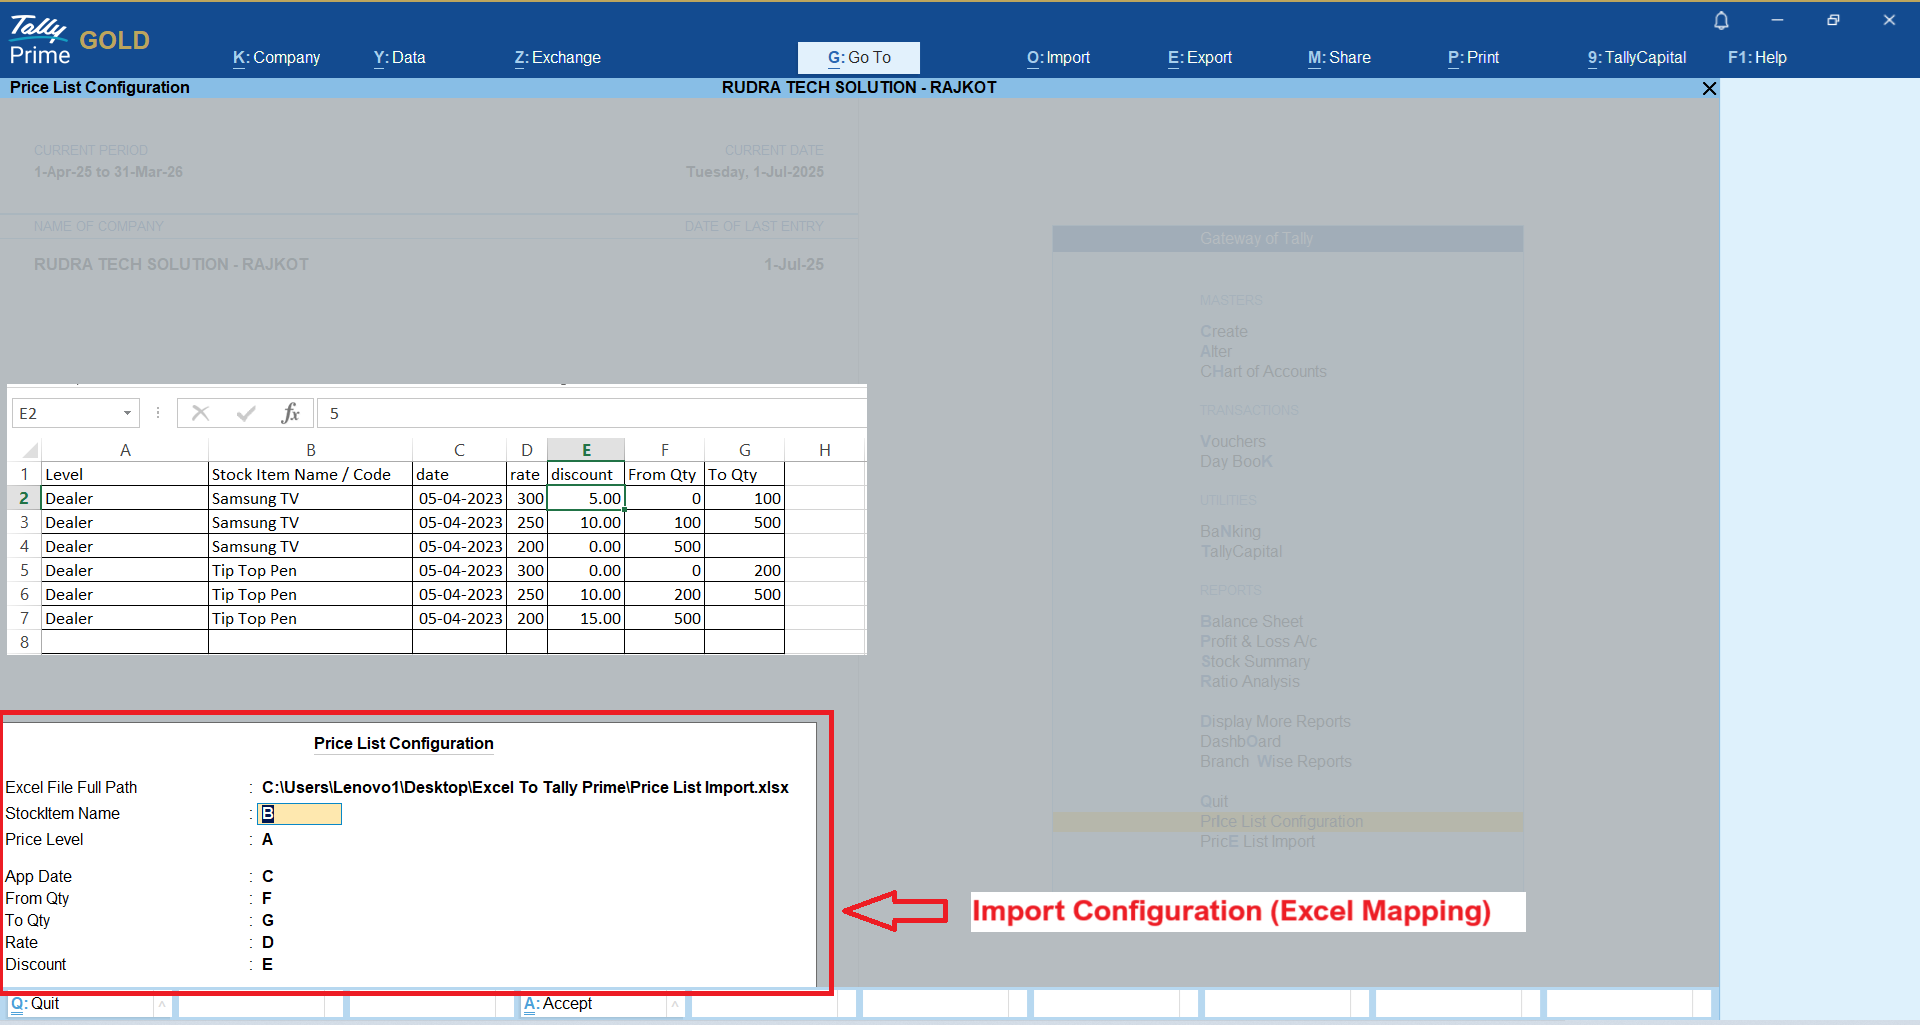The image size is (1920, 1025).
Task: Click the Excel enter checkmark icon
Action: coord(246,413)
